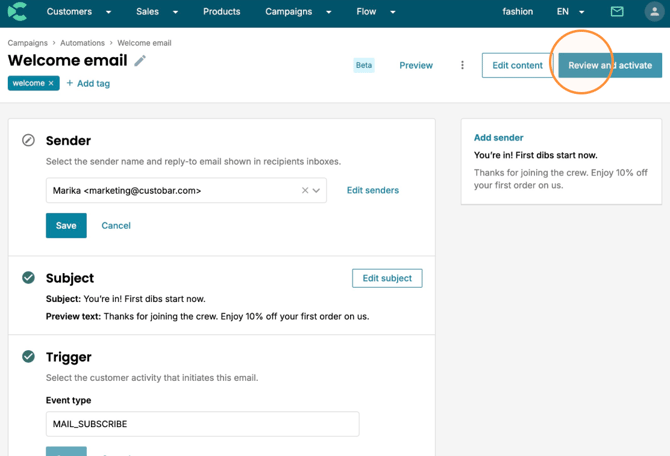Click the Welcome email breadcrumb
Screen dimensions: 670x456
pyautogui.click(x=144, y=43)
